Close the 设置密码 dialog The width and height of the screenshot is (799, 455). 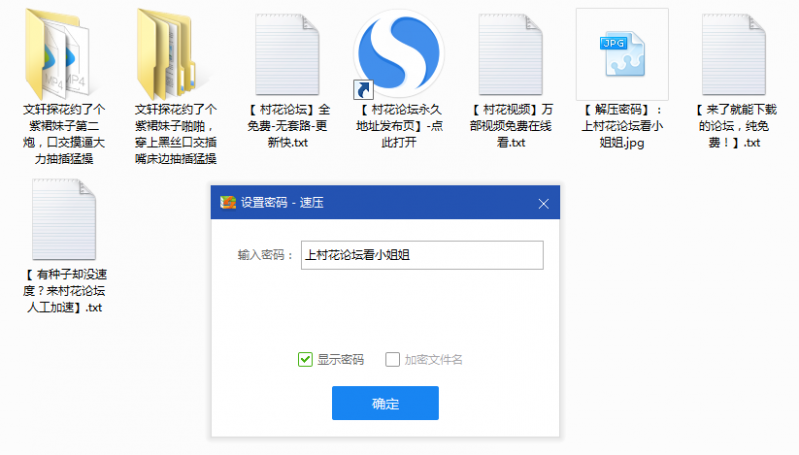coord(544,203)
